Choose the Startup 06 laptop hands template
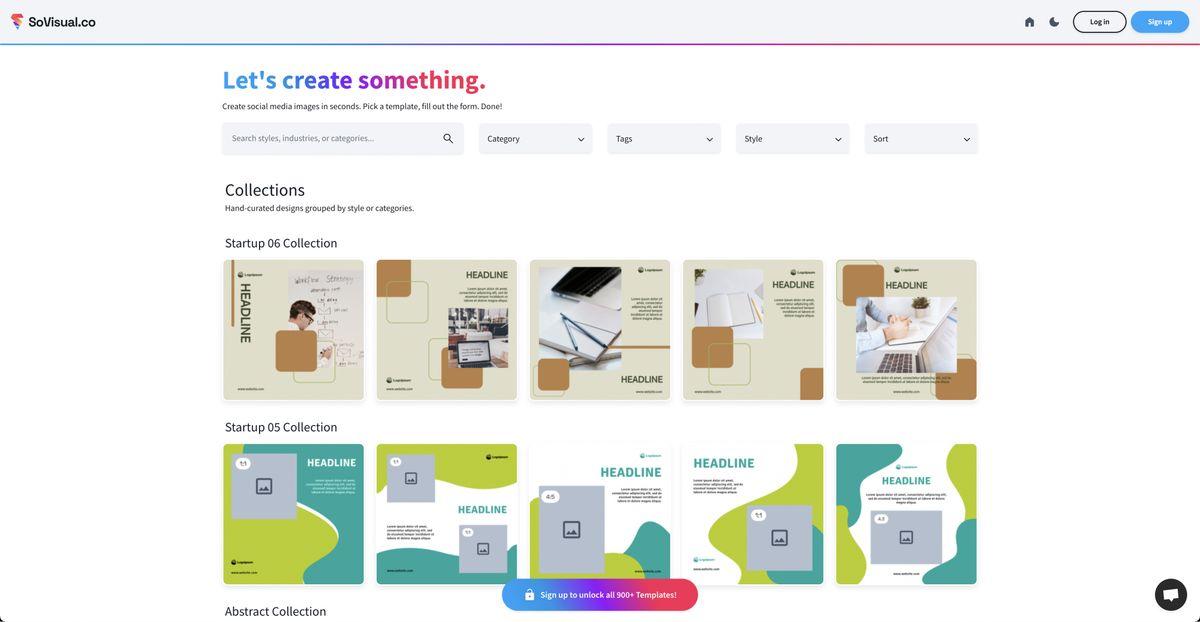Image resolution: width=1200 pixels, height=622 pixels. (x=906, y=330)
